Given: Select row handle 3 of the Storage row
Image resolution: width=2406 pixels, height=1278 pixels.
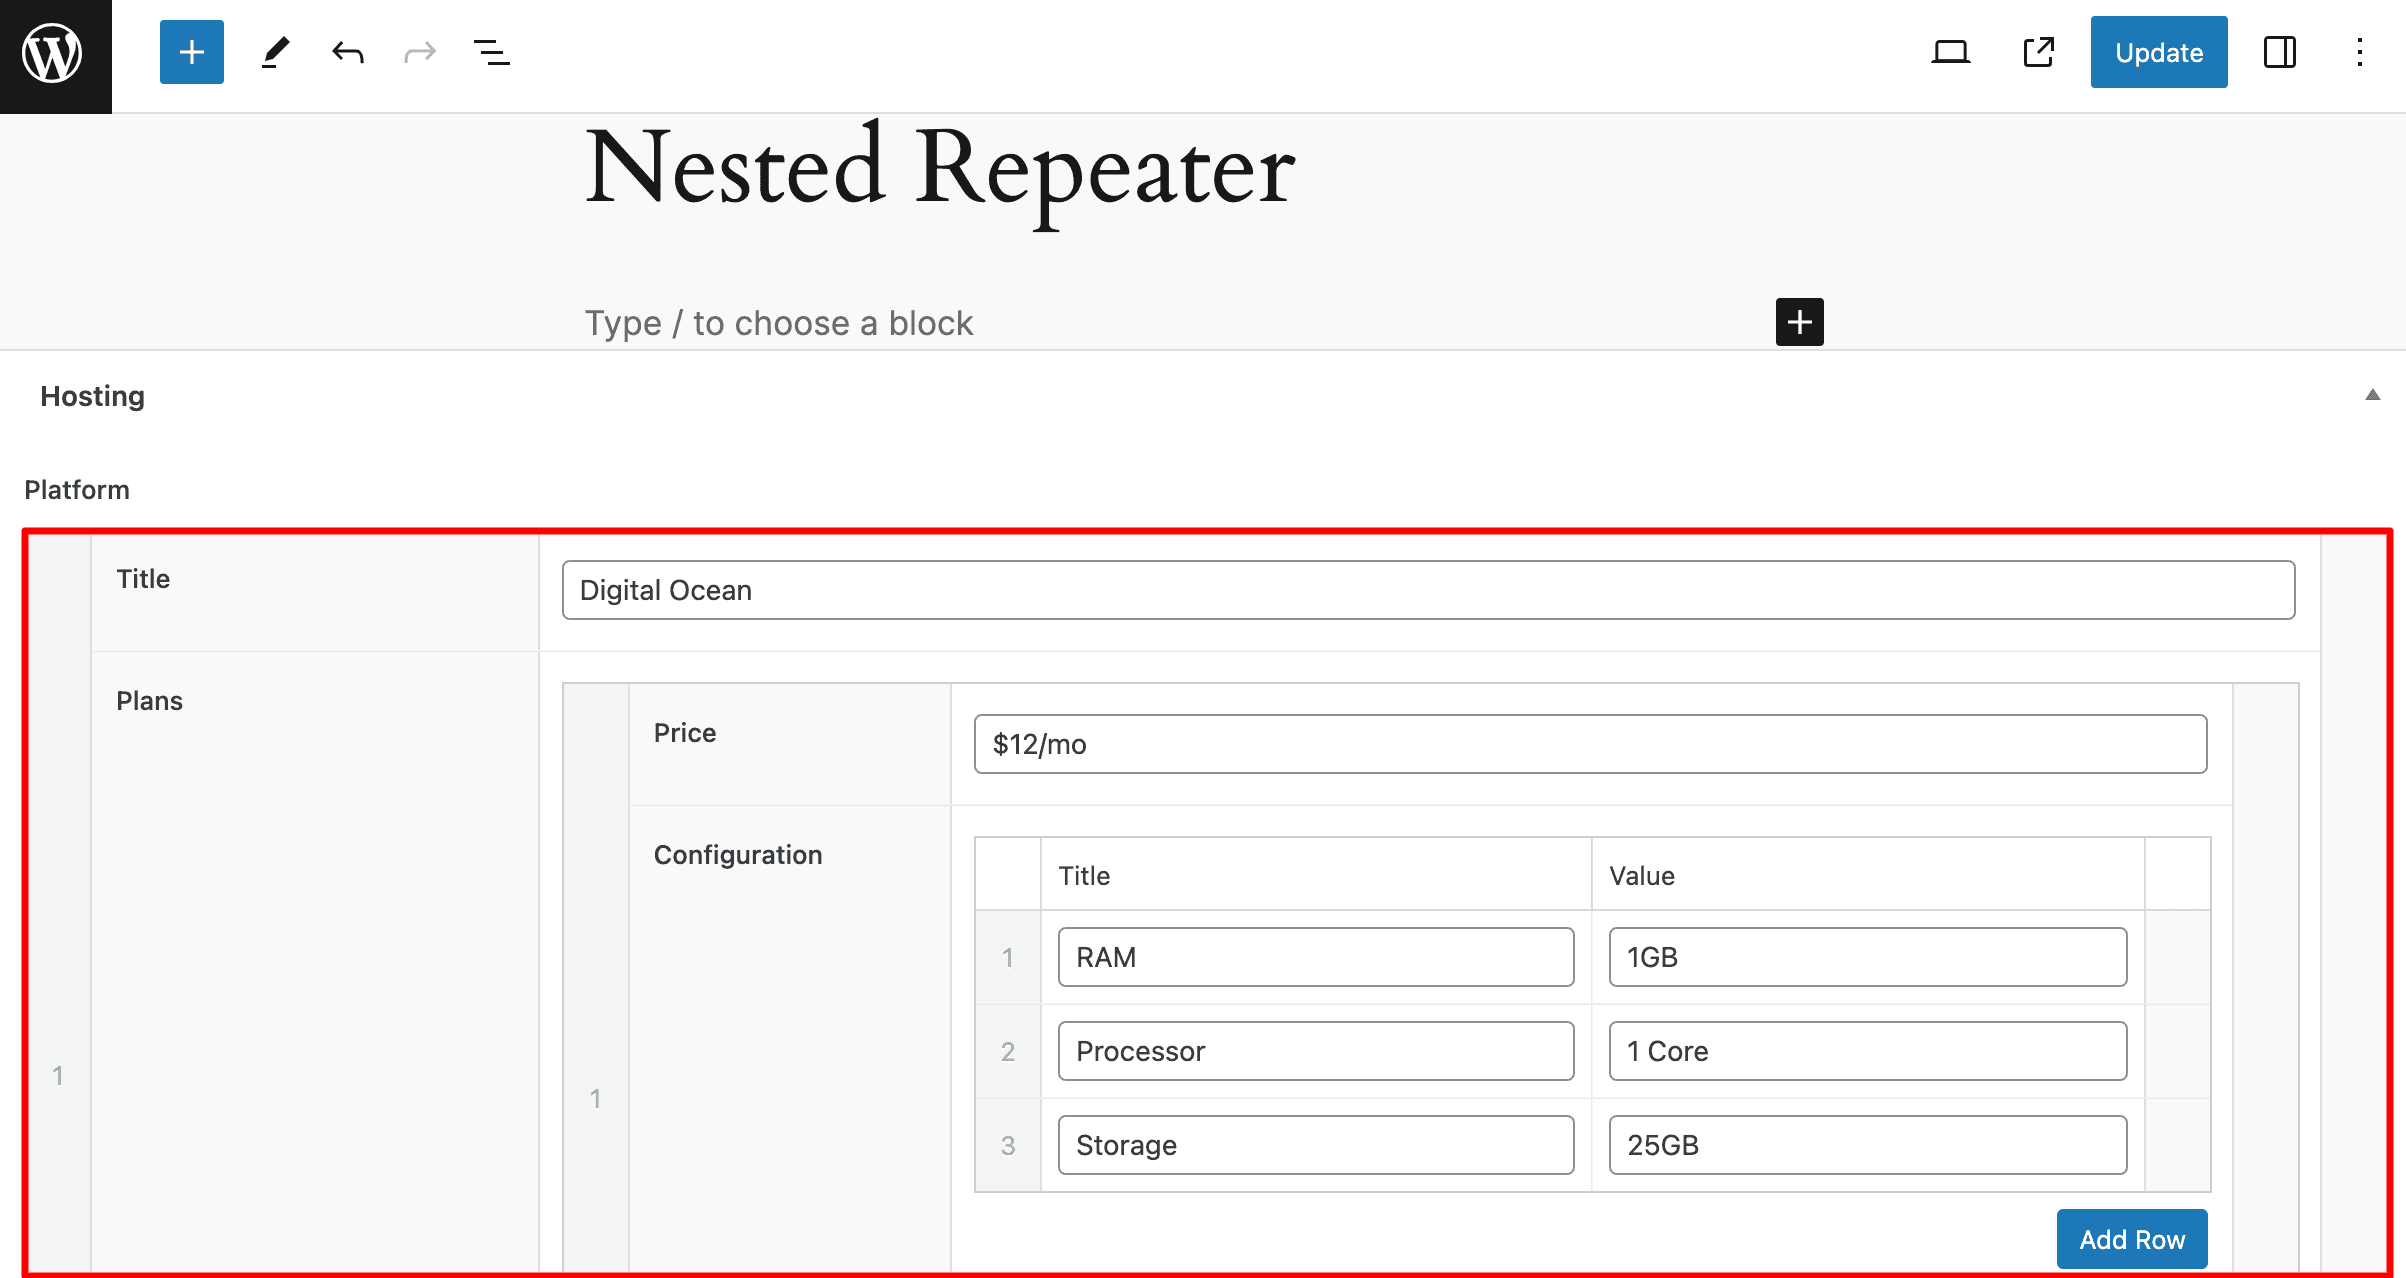Looking at the screenshot, I should click(1008, 1145).
